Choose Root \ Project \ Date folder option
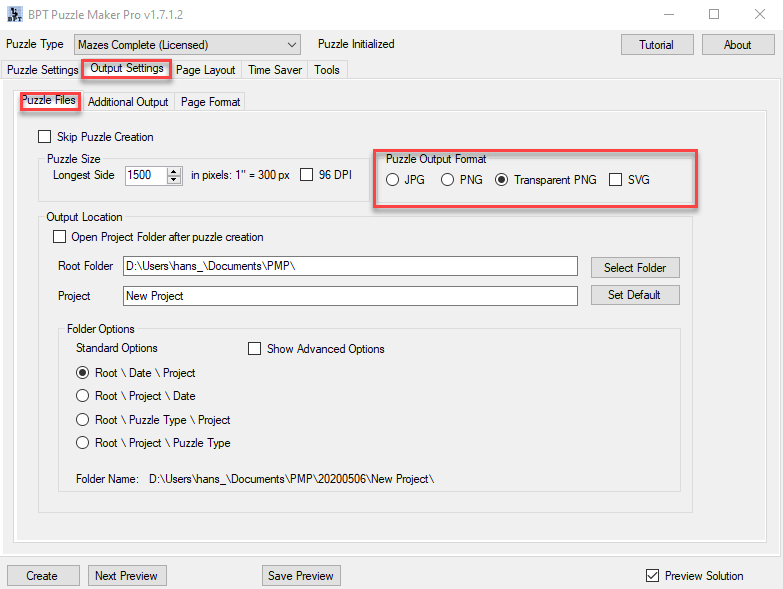The image size is (783, 589). coord(82,396)
